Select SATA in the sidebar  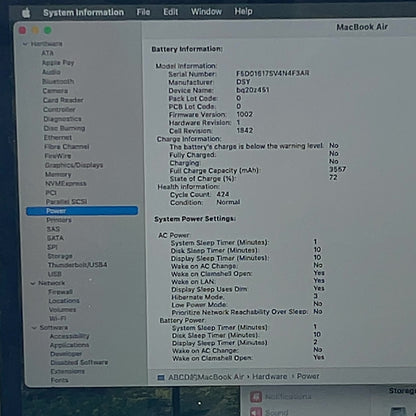tap(55, 238)
